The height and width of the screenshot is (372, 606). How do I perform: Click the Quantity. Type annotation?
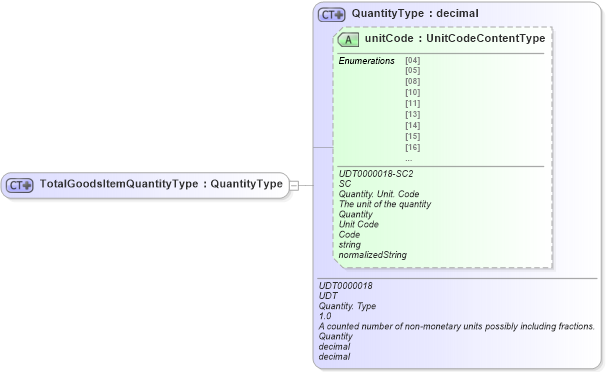point(347,306)
